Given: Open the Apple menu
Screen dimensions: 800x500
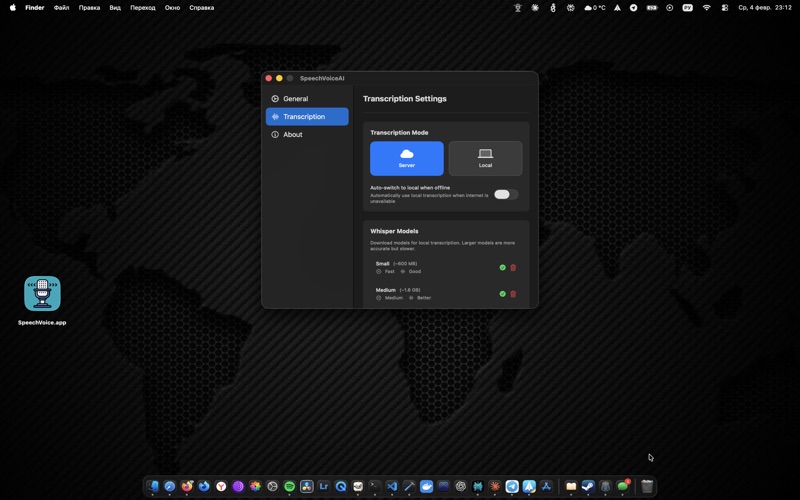Looking at the screenshot, I should click(13, 8).
